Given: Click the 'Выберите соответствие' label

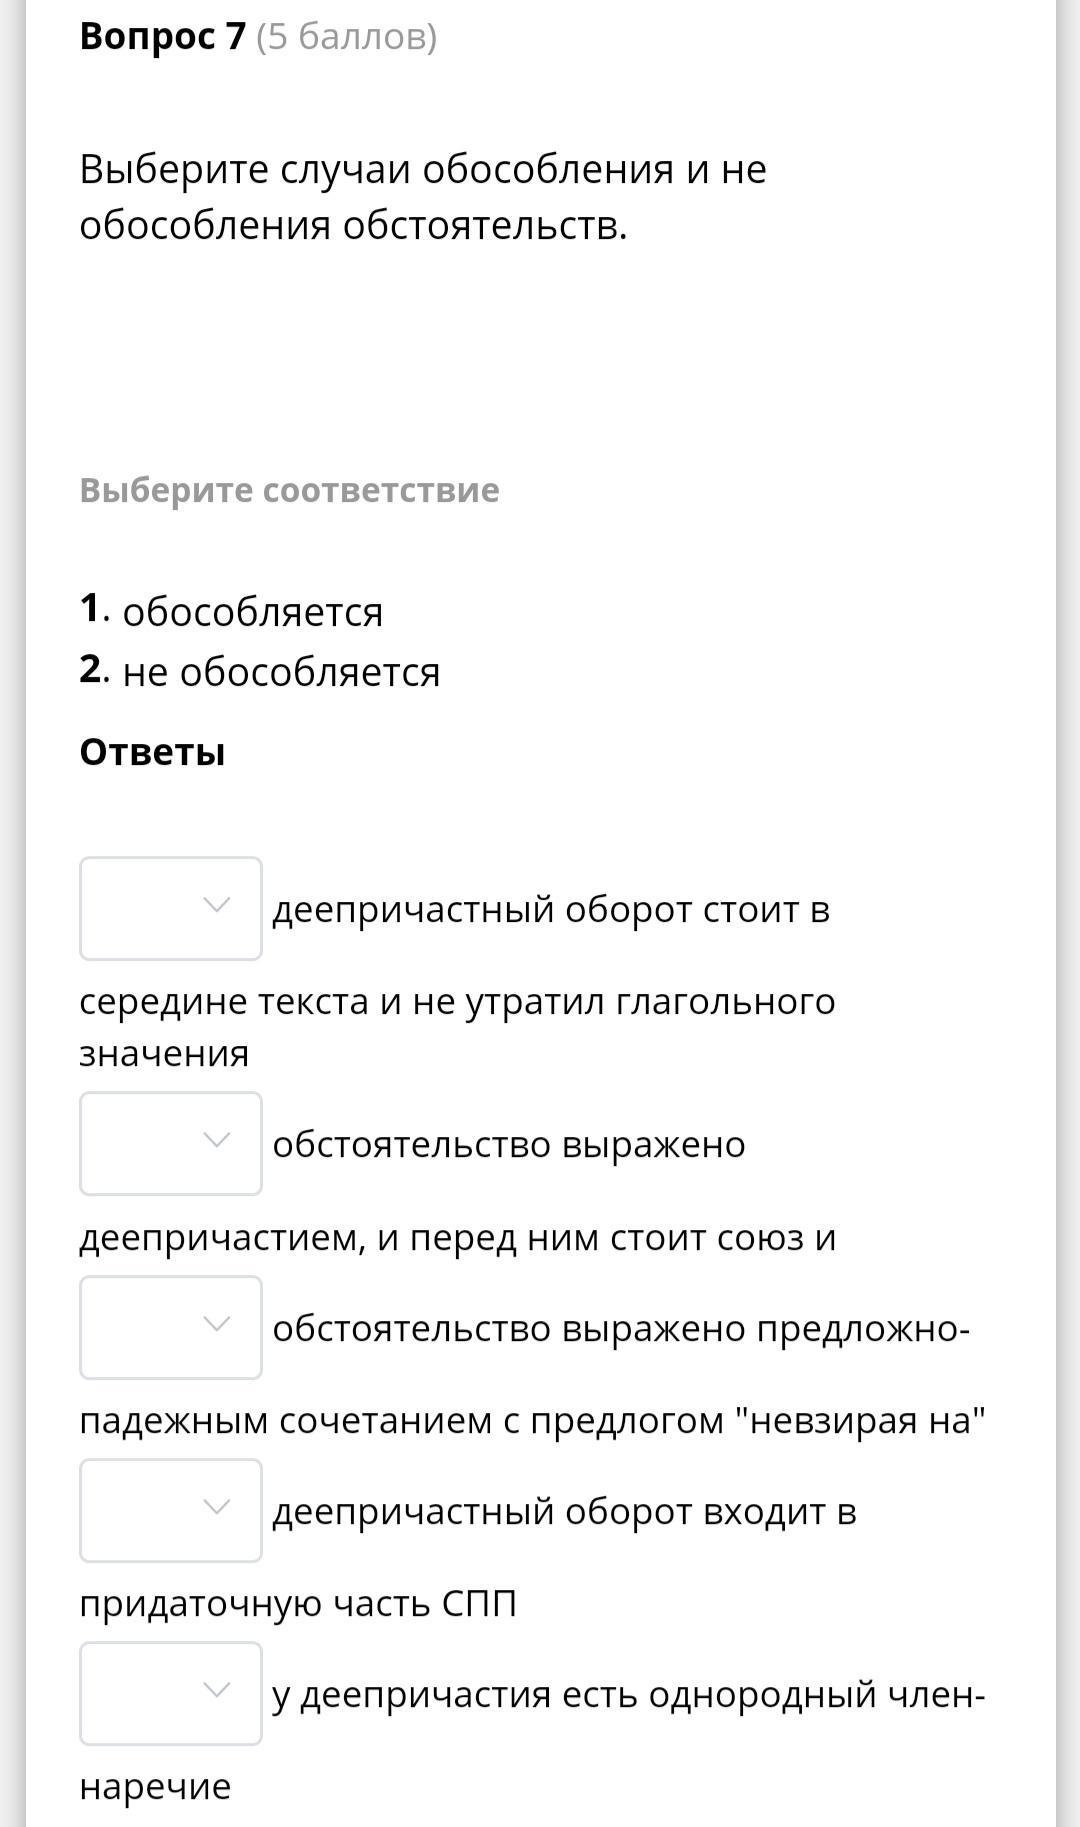Looking at the screenshot, I should 289,490.
